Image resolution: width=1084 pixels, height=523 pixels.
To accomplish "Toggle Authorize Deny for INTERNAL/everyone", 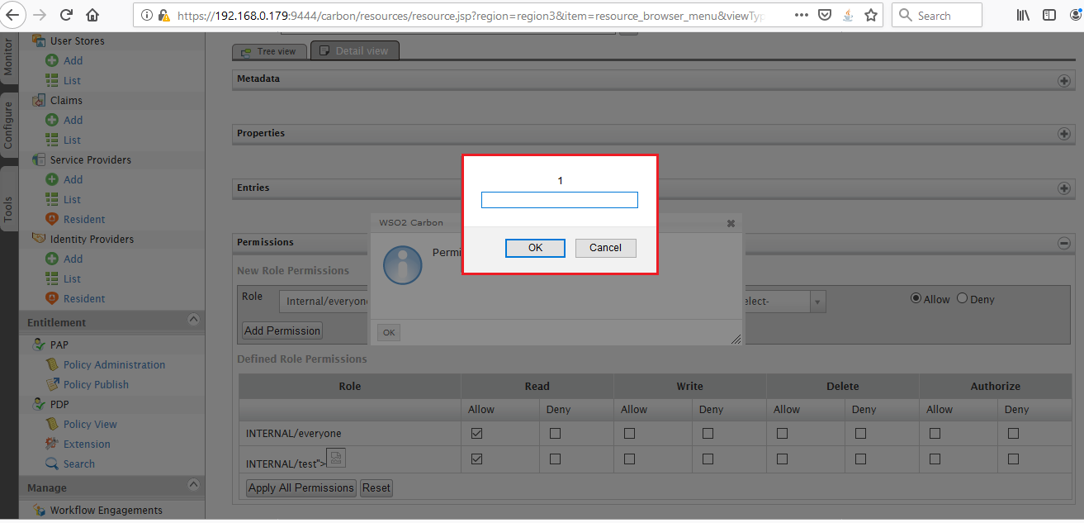I will [x=1013, y=434].
